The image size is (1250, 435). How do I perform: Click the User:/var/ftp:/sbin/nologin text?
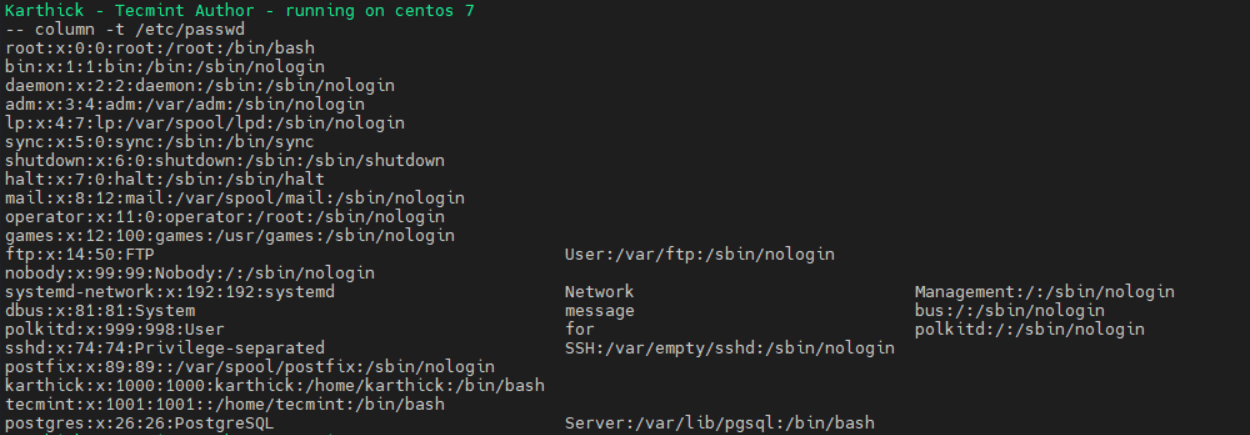click(x=699, y=254)
